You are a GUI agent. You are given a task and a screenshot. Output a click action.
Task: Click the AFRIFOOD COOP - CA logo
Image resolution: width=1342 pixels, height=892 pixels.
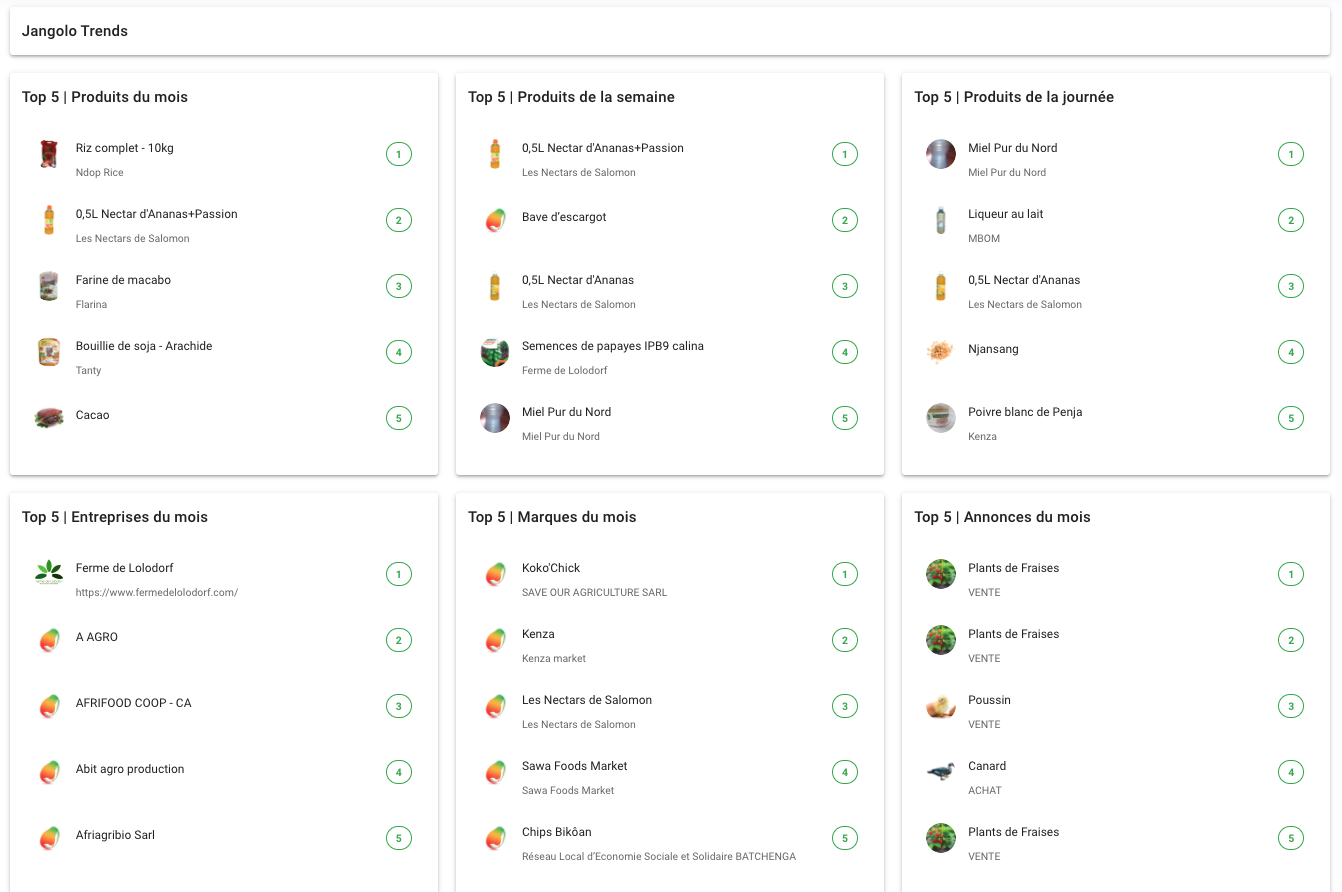[49, 706]
